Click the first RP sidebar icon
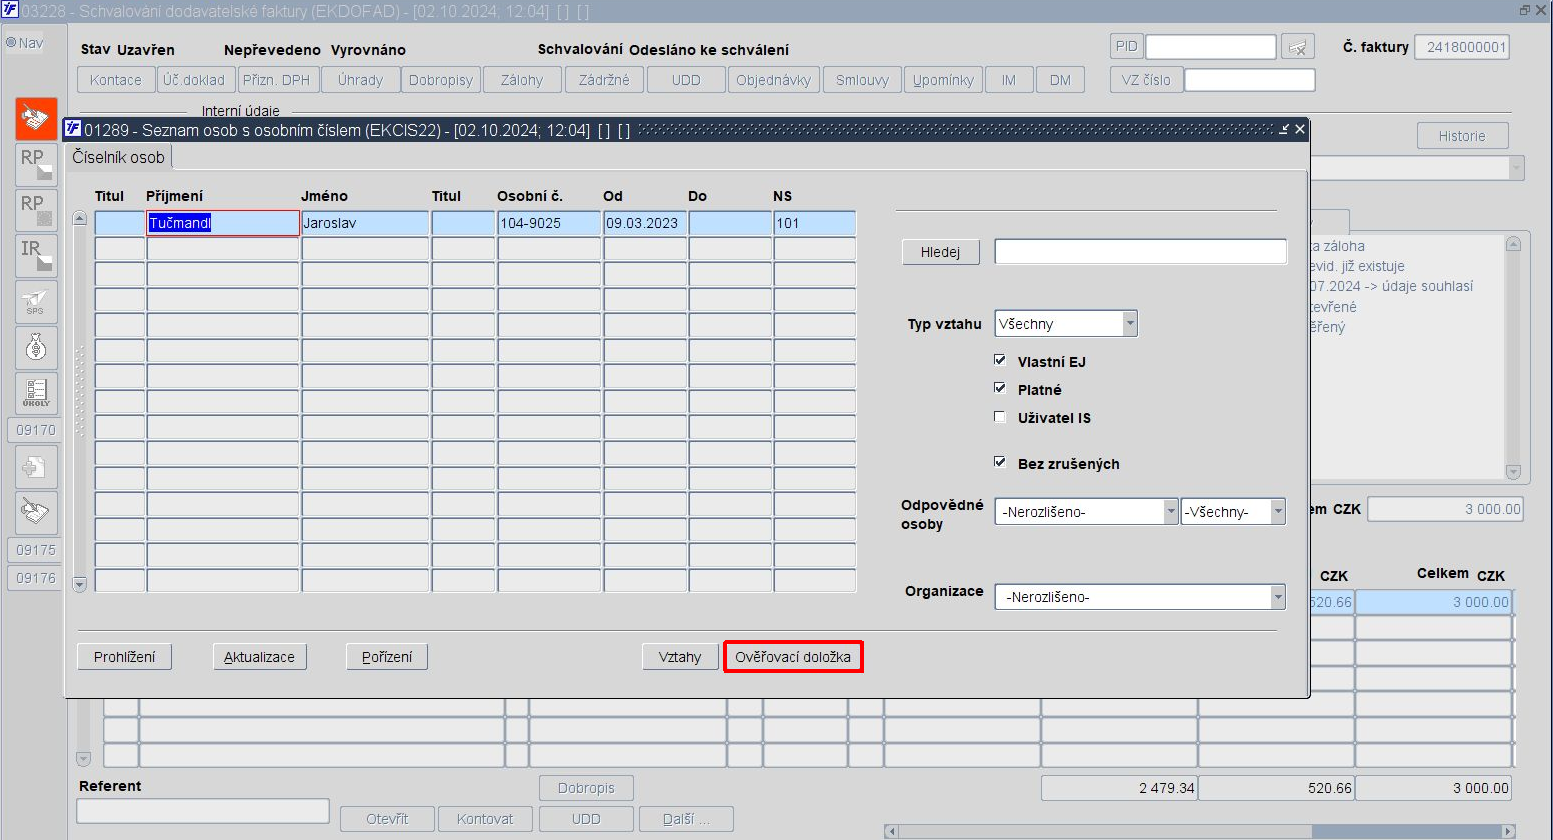The width and height of the screenshot is (1553, 840). [x=36, y=165]
